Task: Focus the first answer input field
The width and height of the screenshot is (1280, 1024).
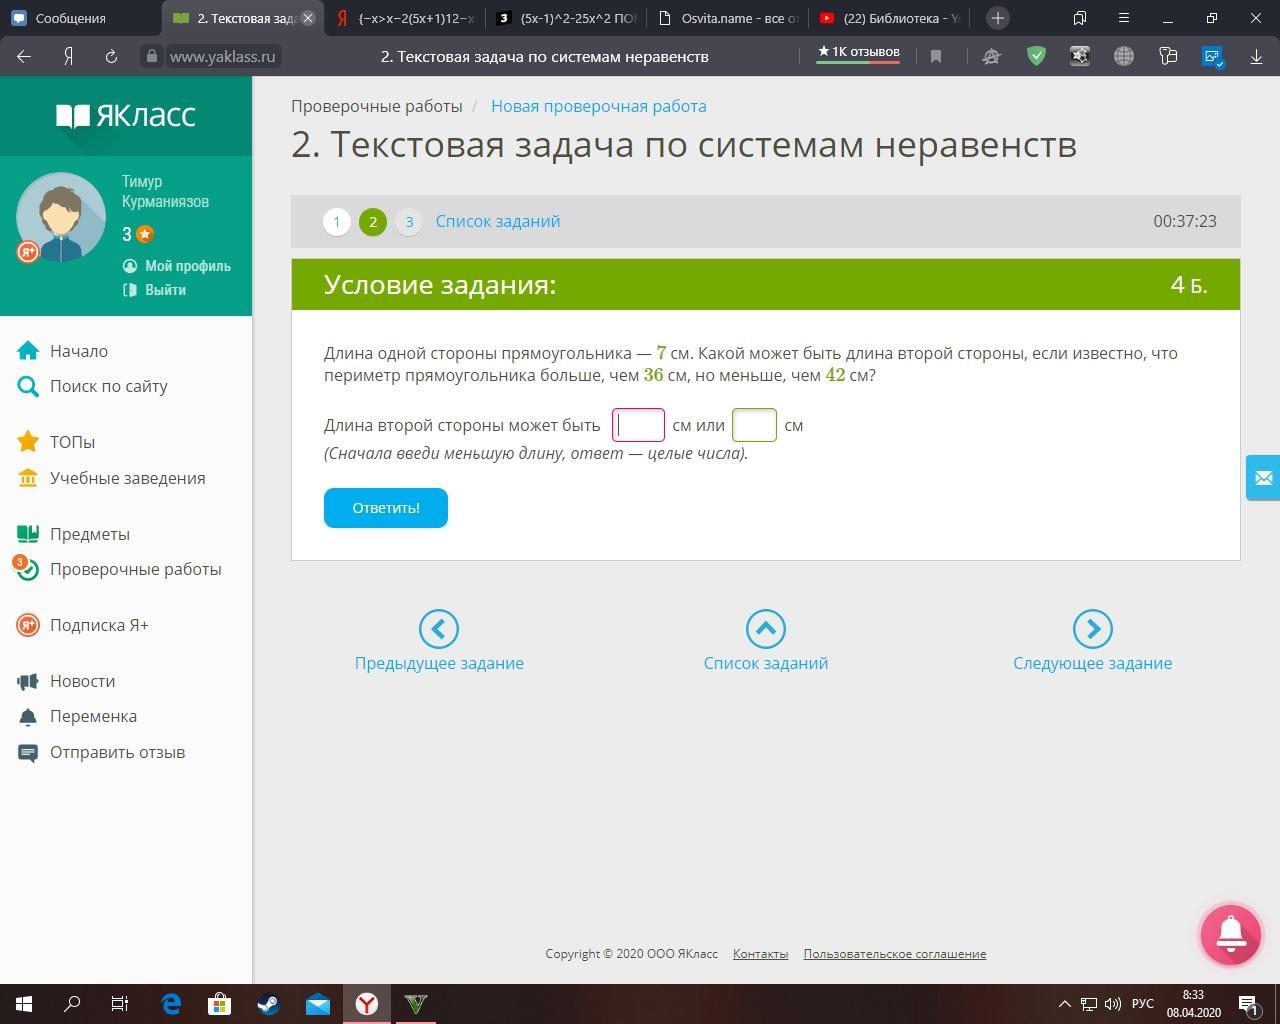Action: point(638,425)
